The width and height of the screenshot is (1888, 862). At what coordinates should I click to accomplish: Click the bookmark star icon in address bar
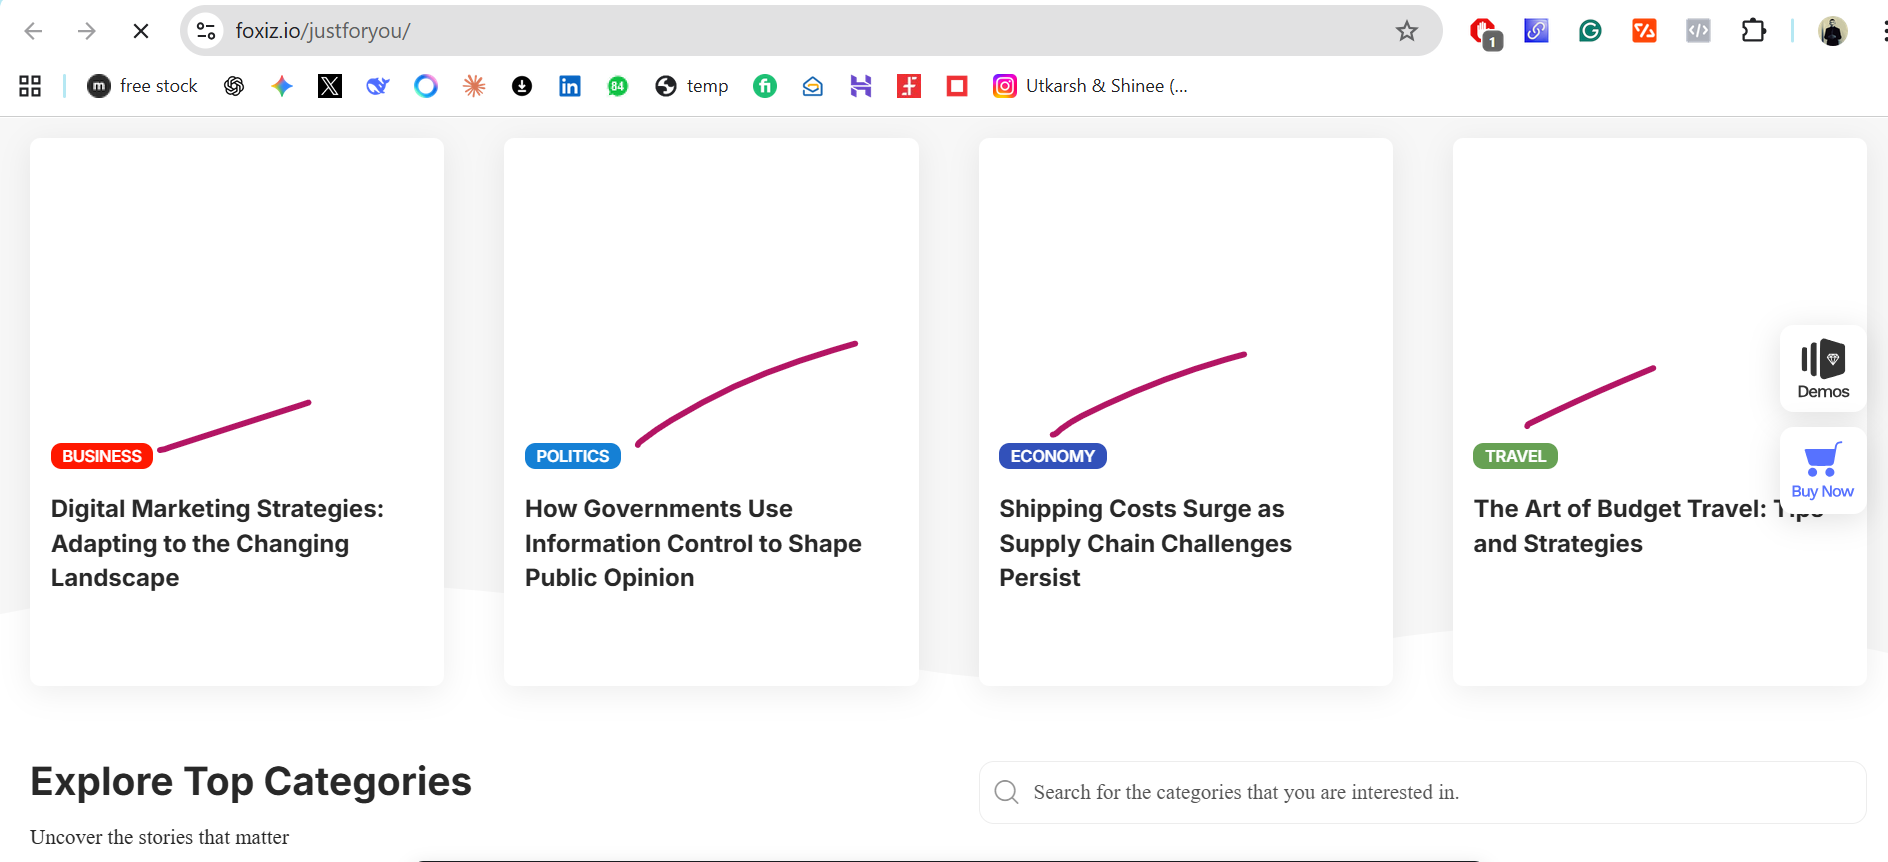1407,31
